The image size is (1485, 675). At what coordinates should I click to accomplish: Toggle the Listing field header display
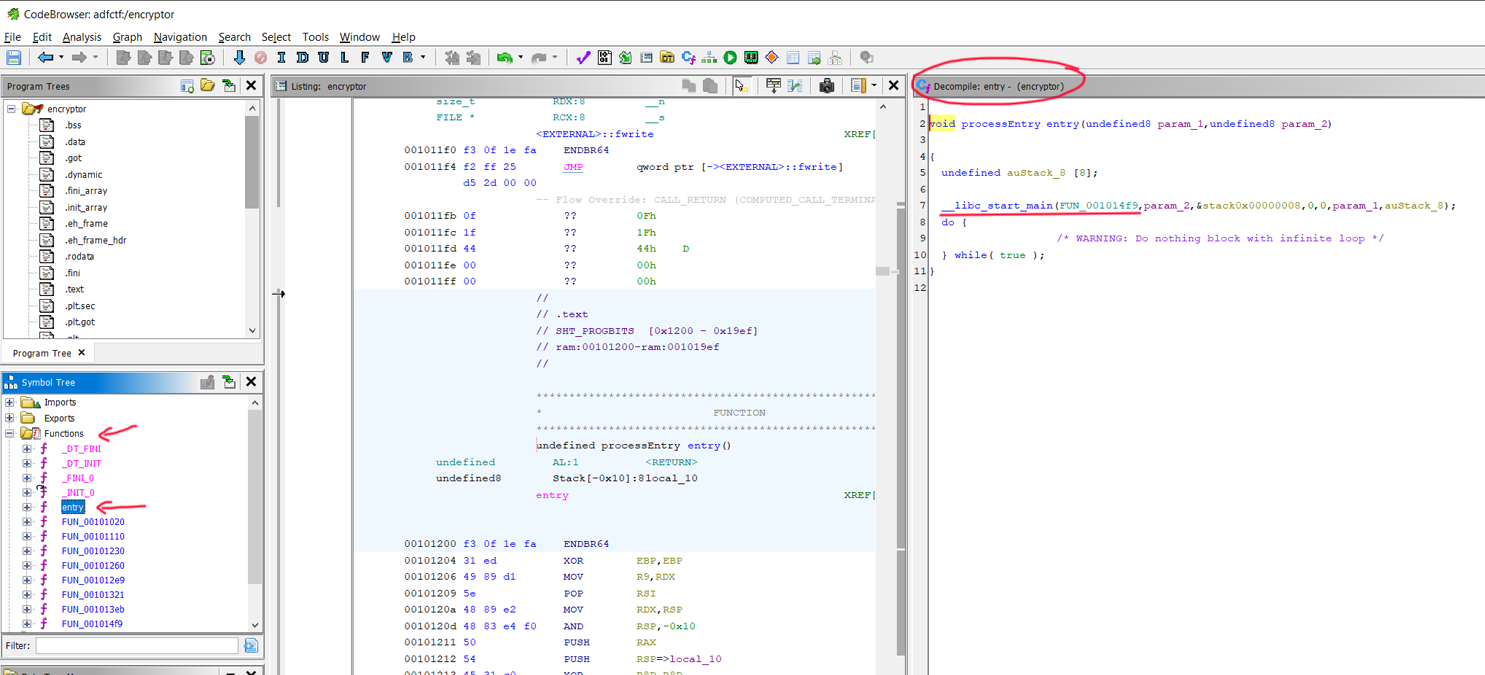pos(774,85)
